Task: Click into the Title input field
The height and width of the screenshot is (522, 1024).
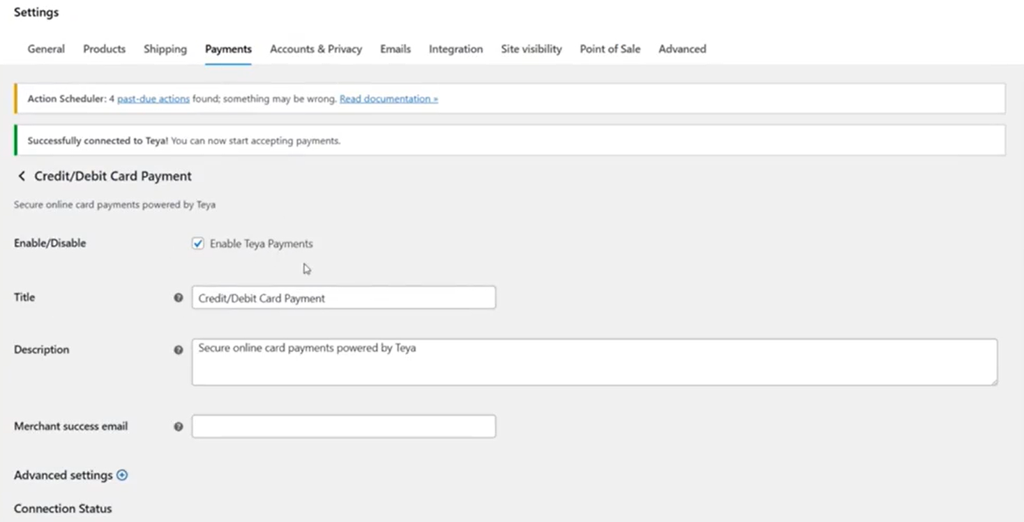Action: point(344,298)
